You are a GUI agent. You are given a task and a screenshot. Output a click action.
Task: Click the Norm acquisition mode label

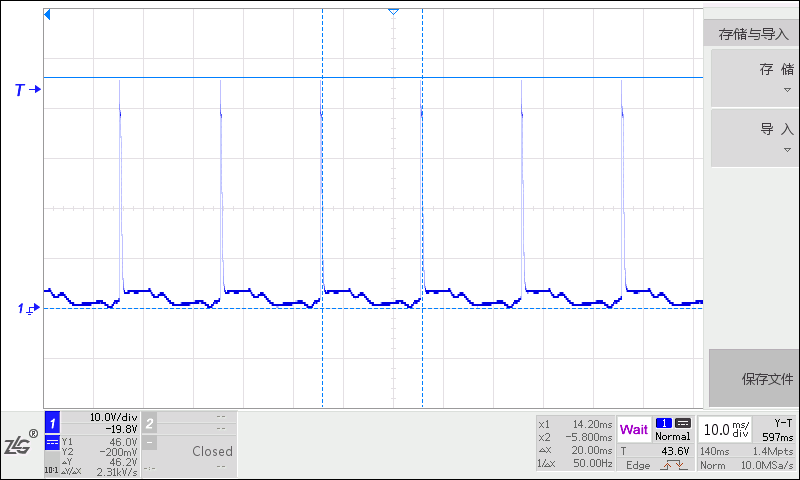(712, 465)
